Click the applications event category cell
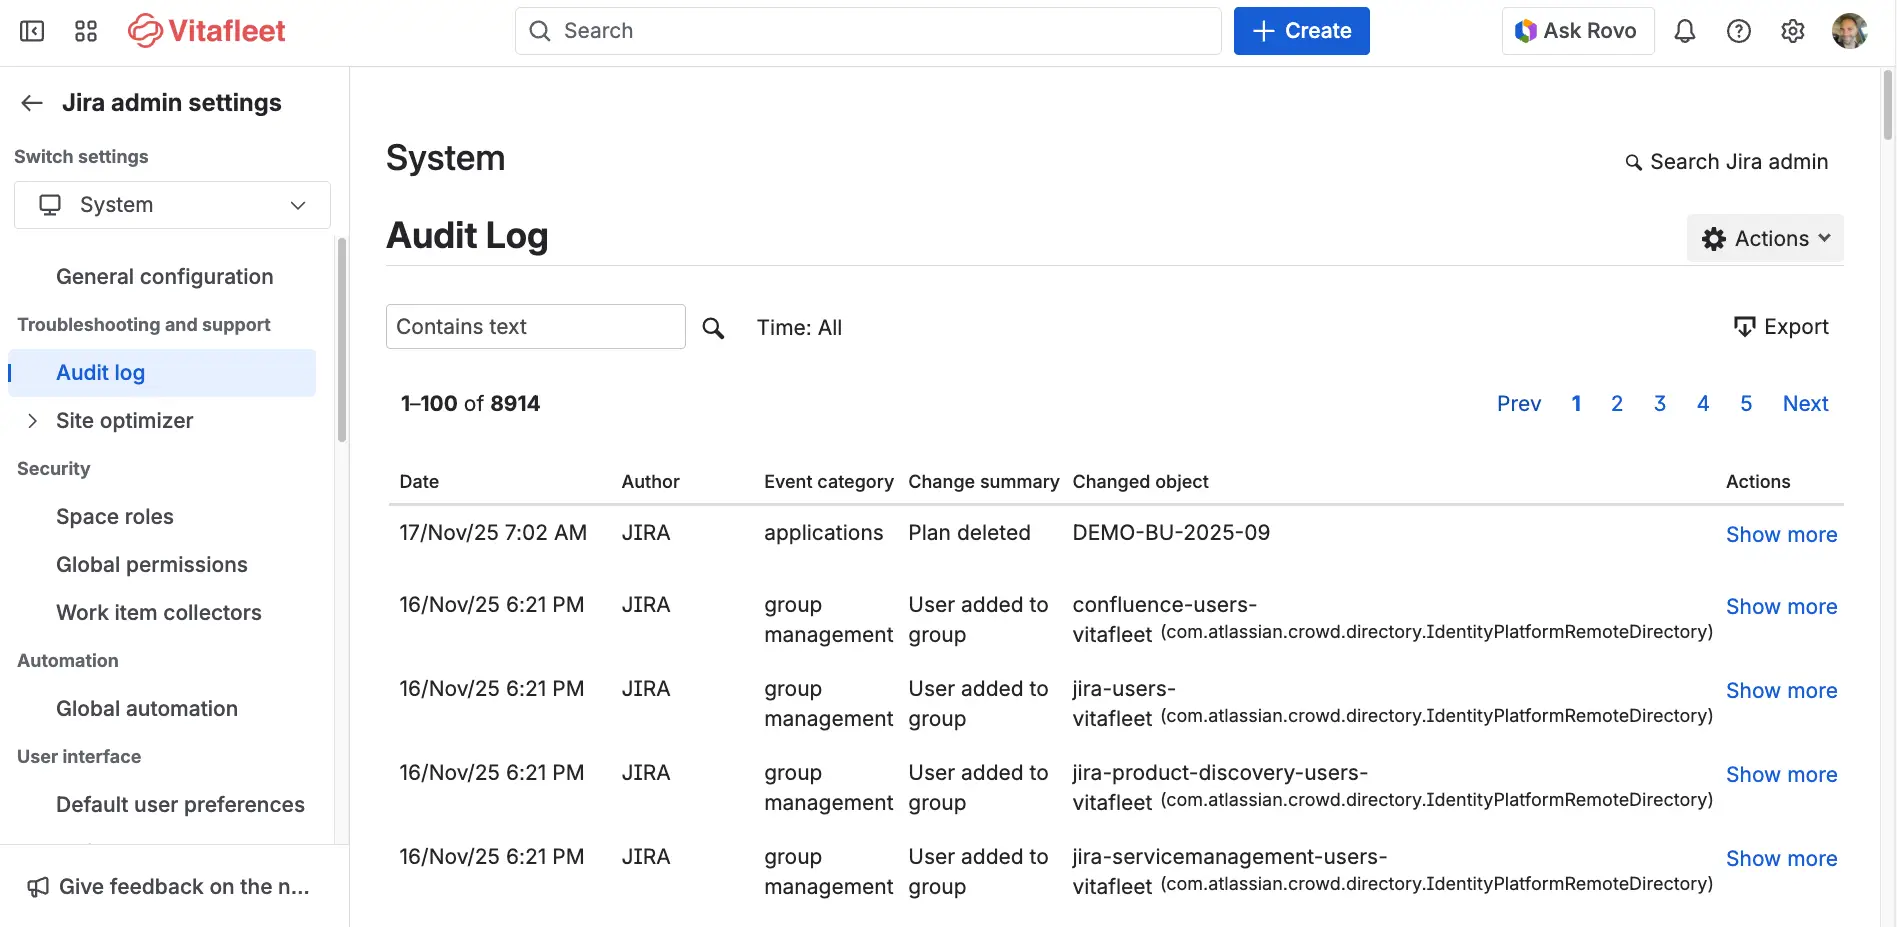 coord(823,533)
